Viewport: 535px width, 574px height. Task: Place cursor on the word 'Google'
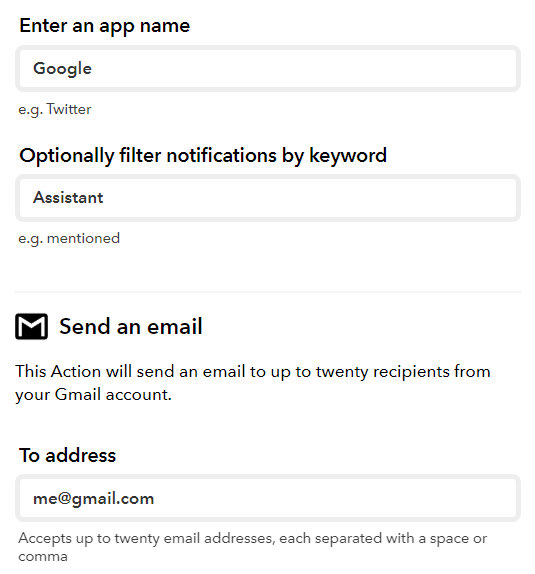click(x=62, y=69)
